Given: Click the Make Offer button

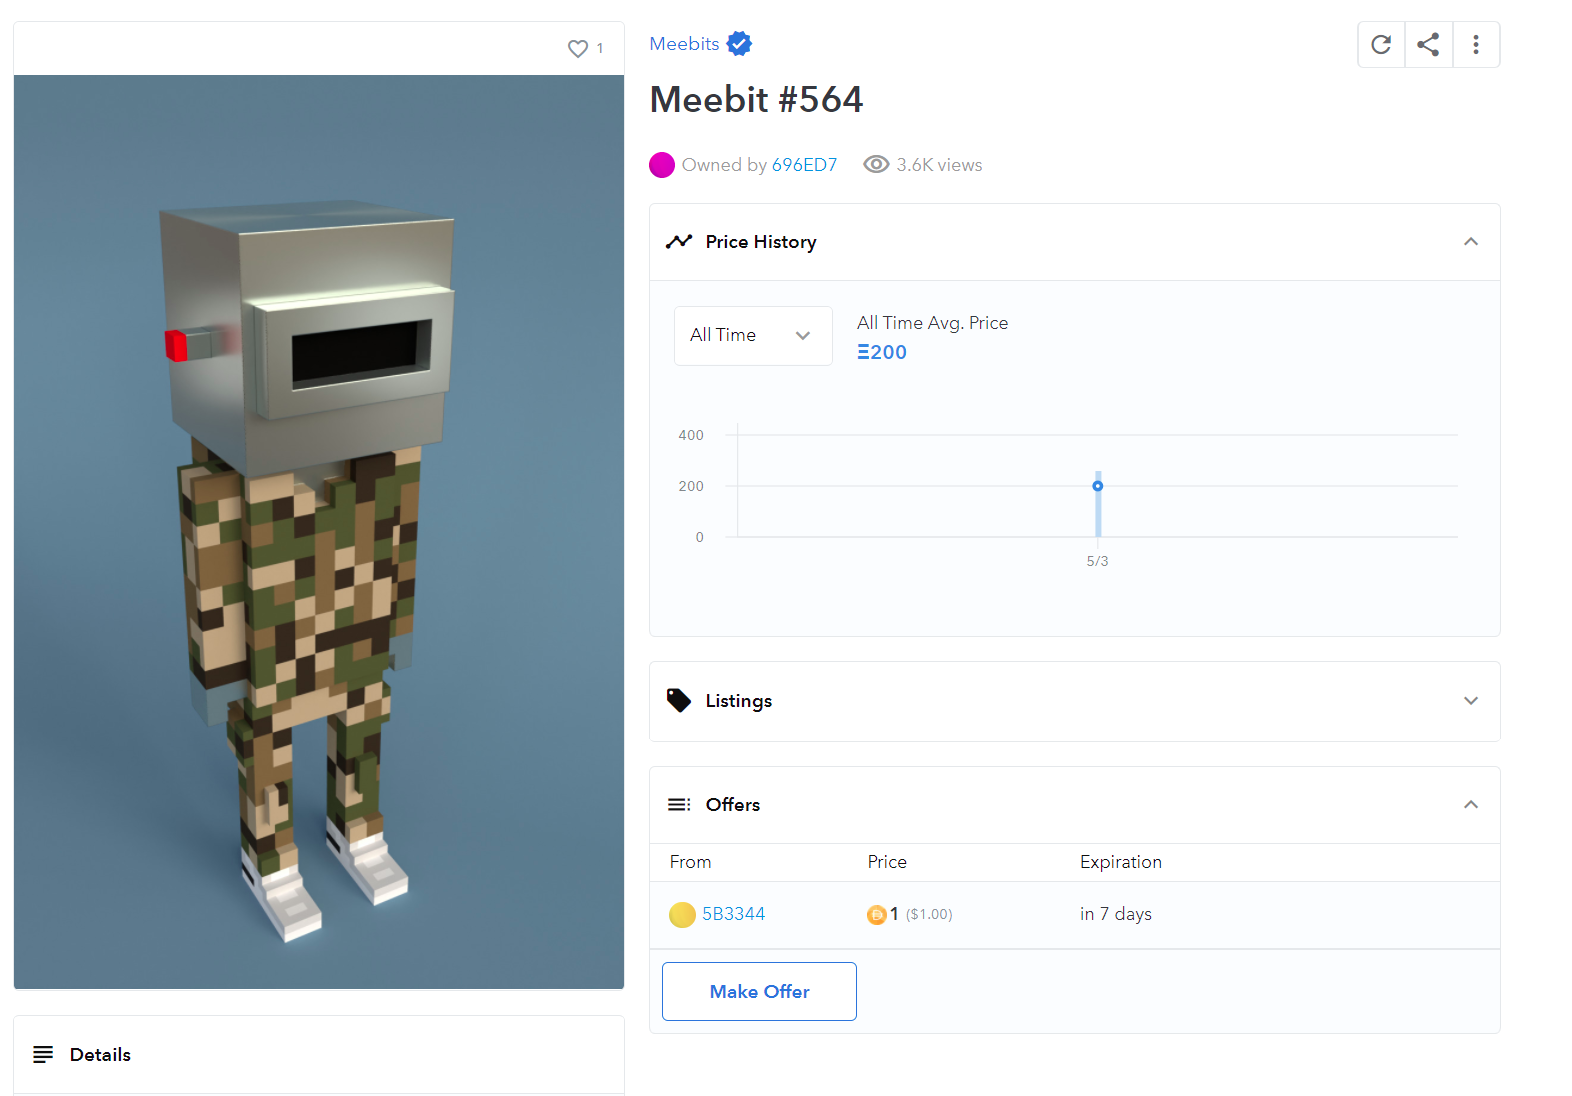Looking at the screenshot, I should [759, 992].
